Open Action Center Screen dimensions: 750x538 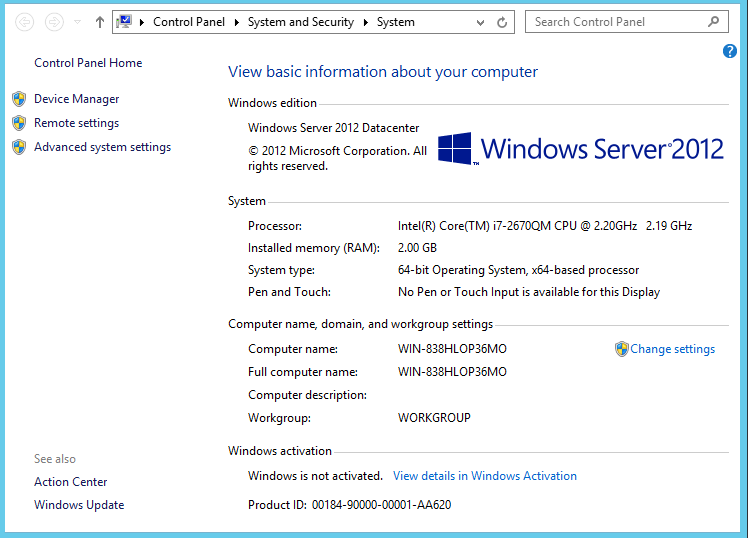(x=71, y=482)
